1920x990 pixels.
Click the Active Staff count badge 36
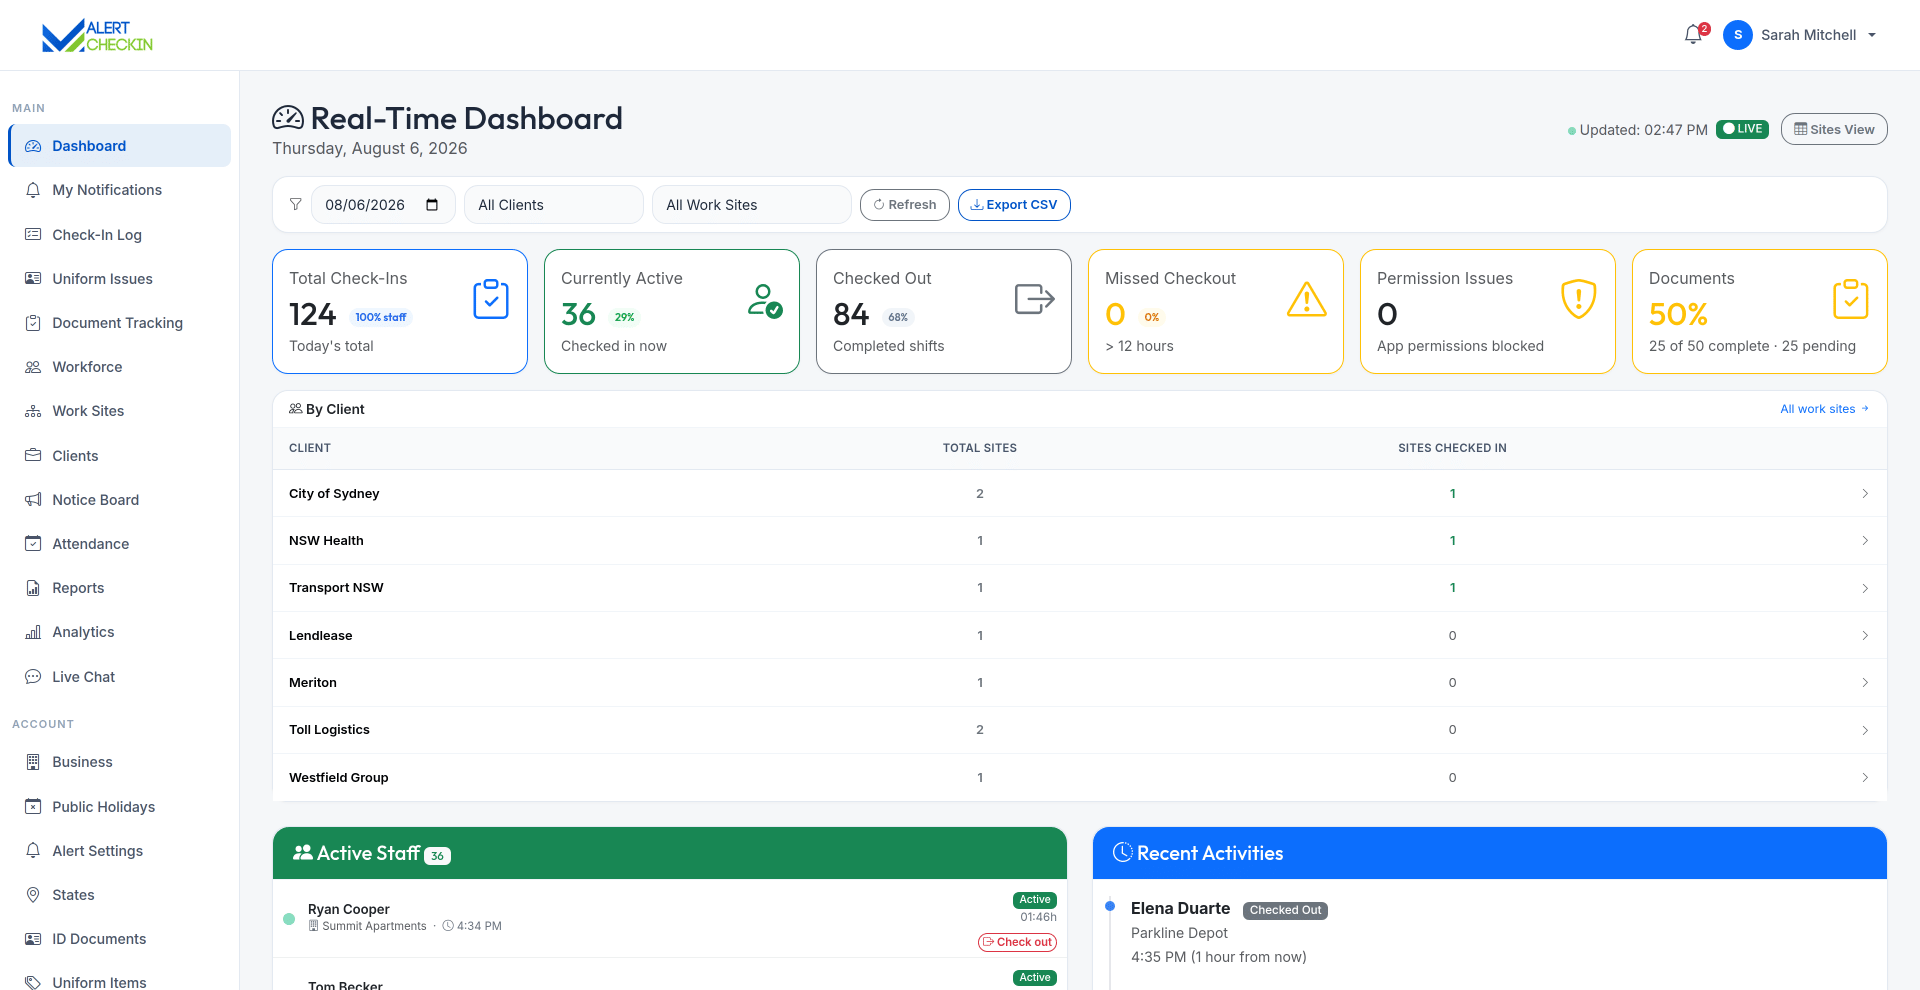click(x=437, y=856)
